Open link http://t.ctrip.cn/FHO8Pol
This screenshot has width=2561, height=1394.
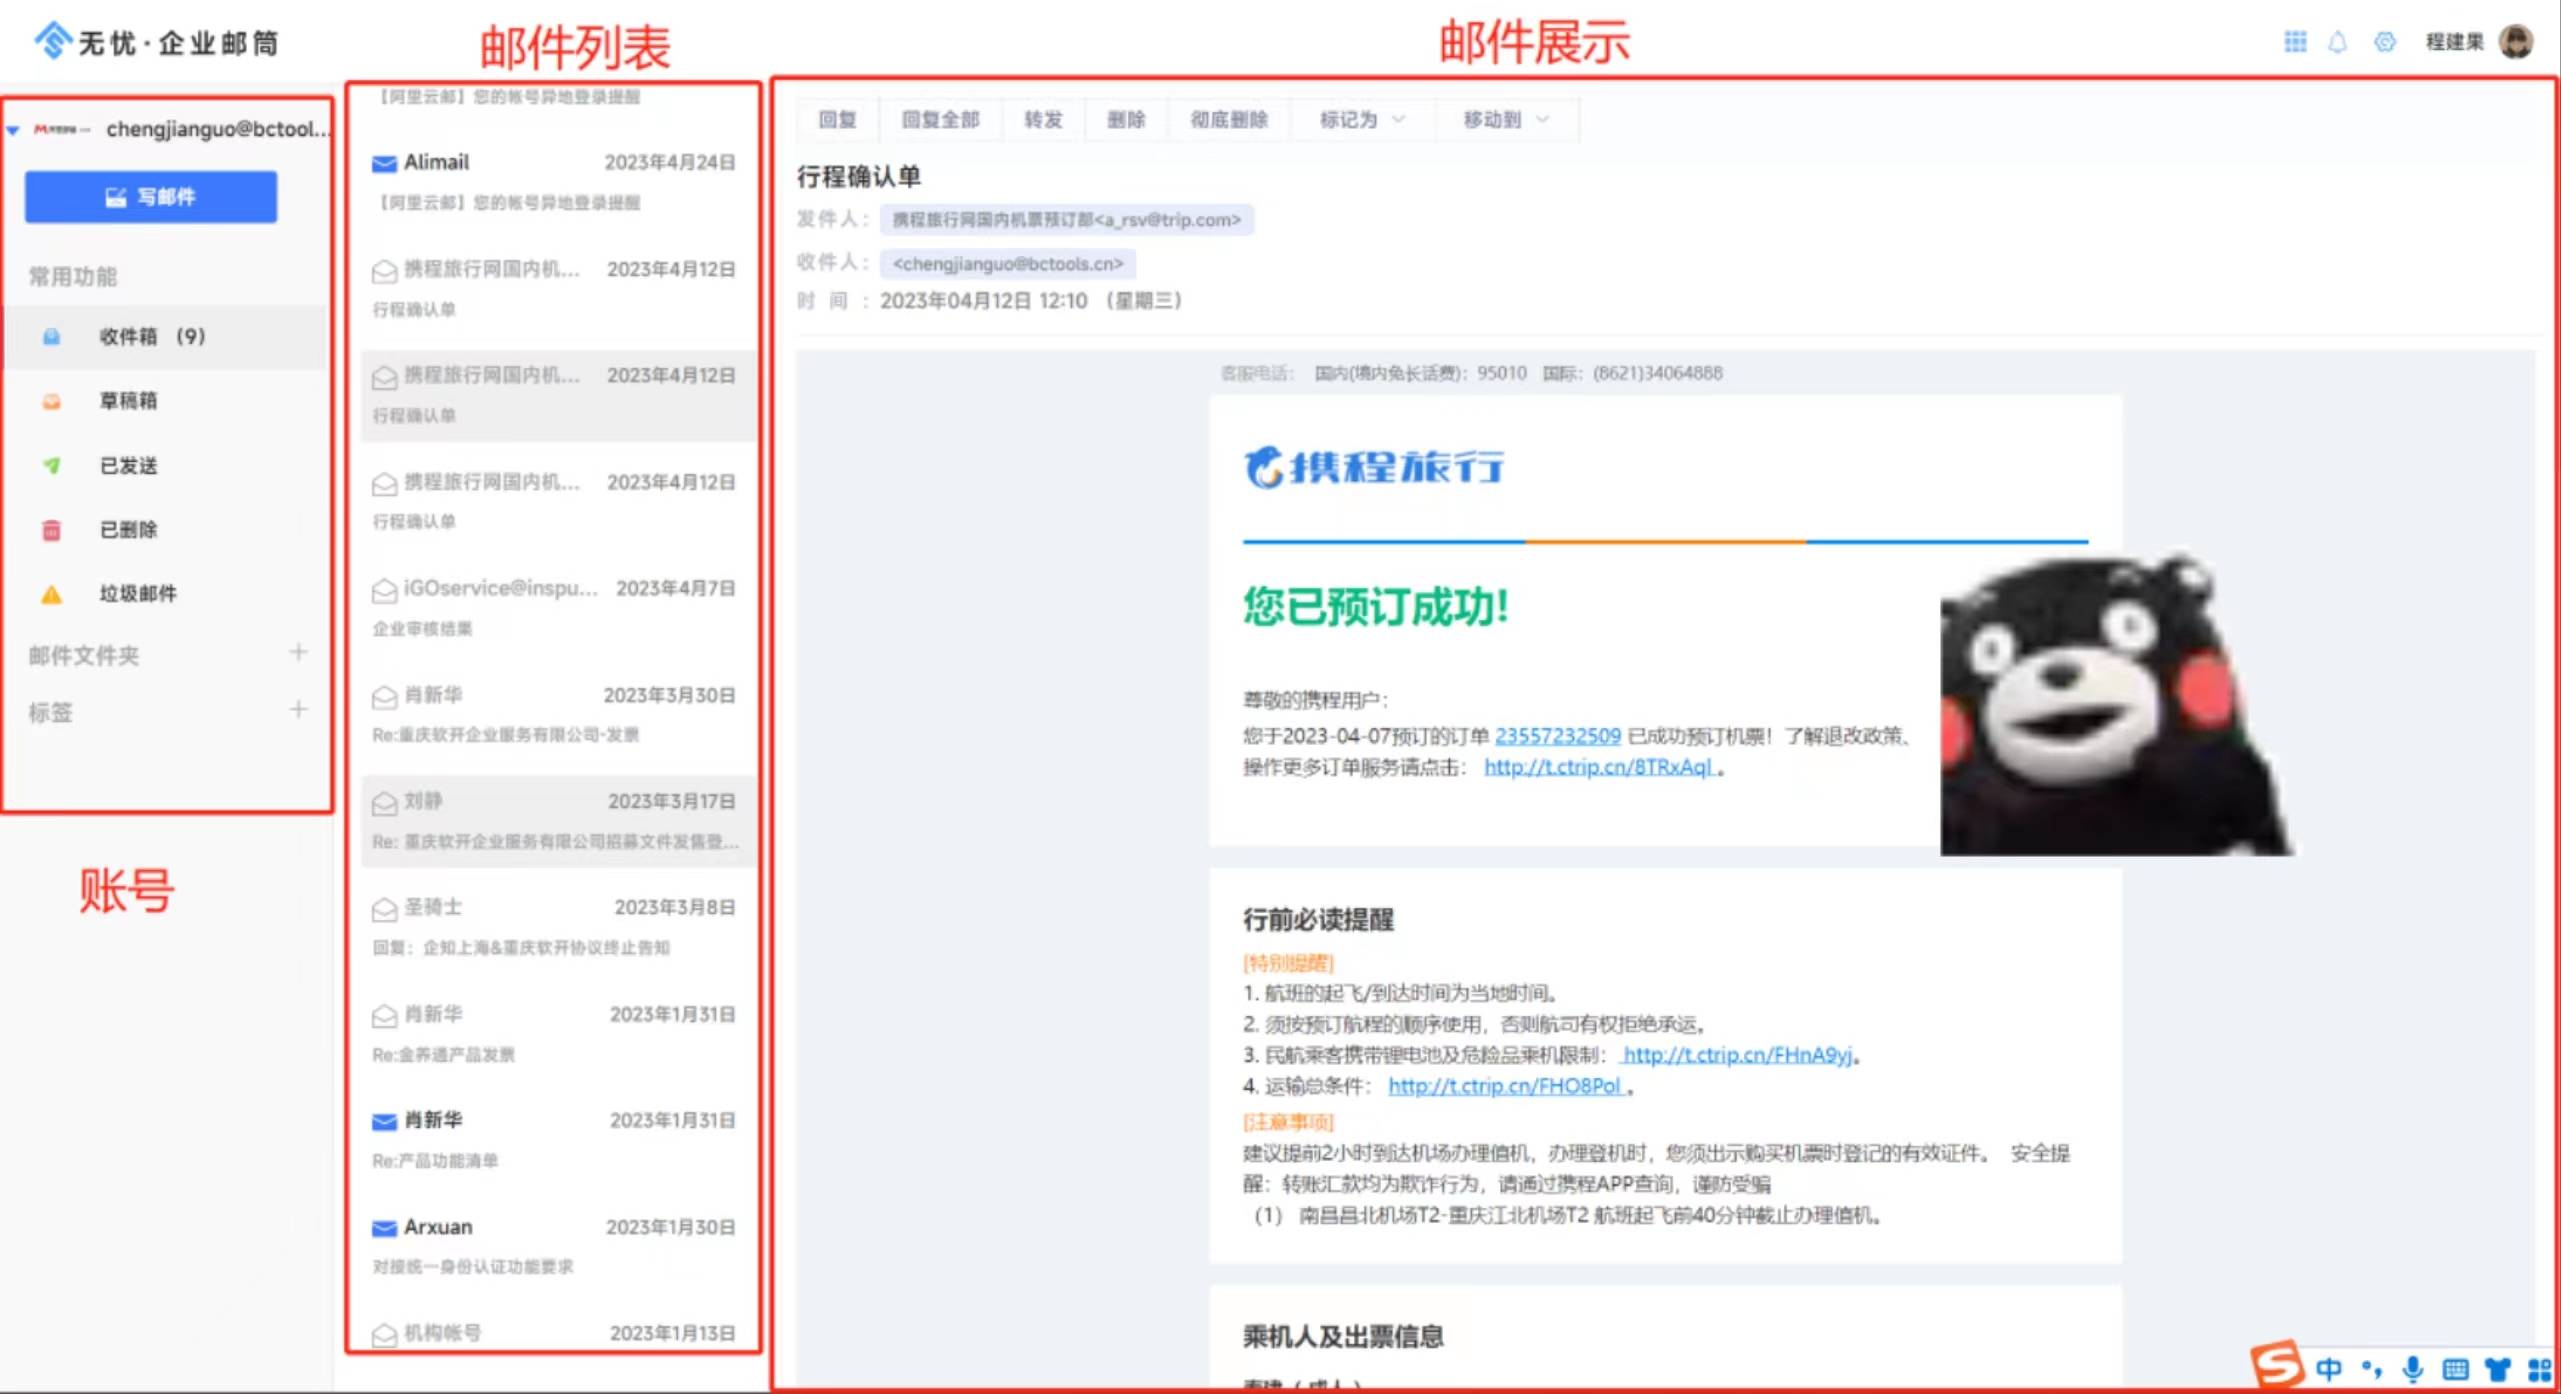coord(1506,1086)
